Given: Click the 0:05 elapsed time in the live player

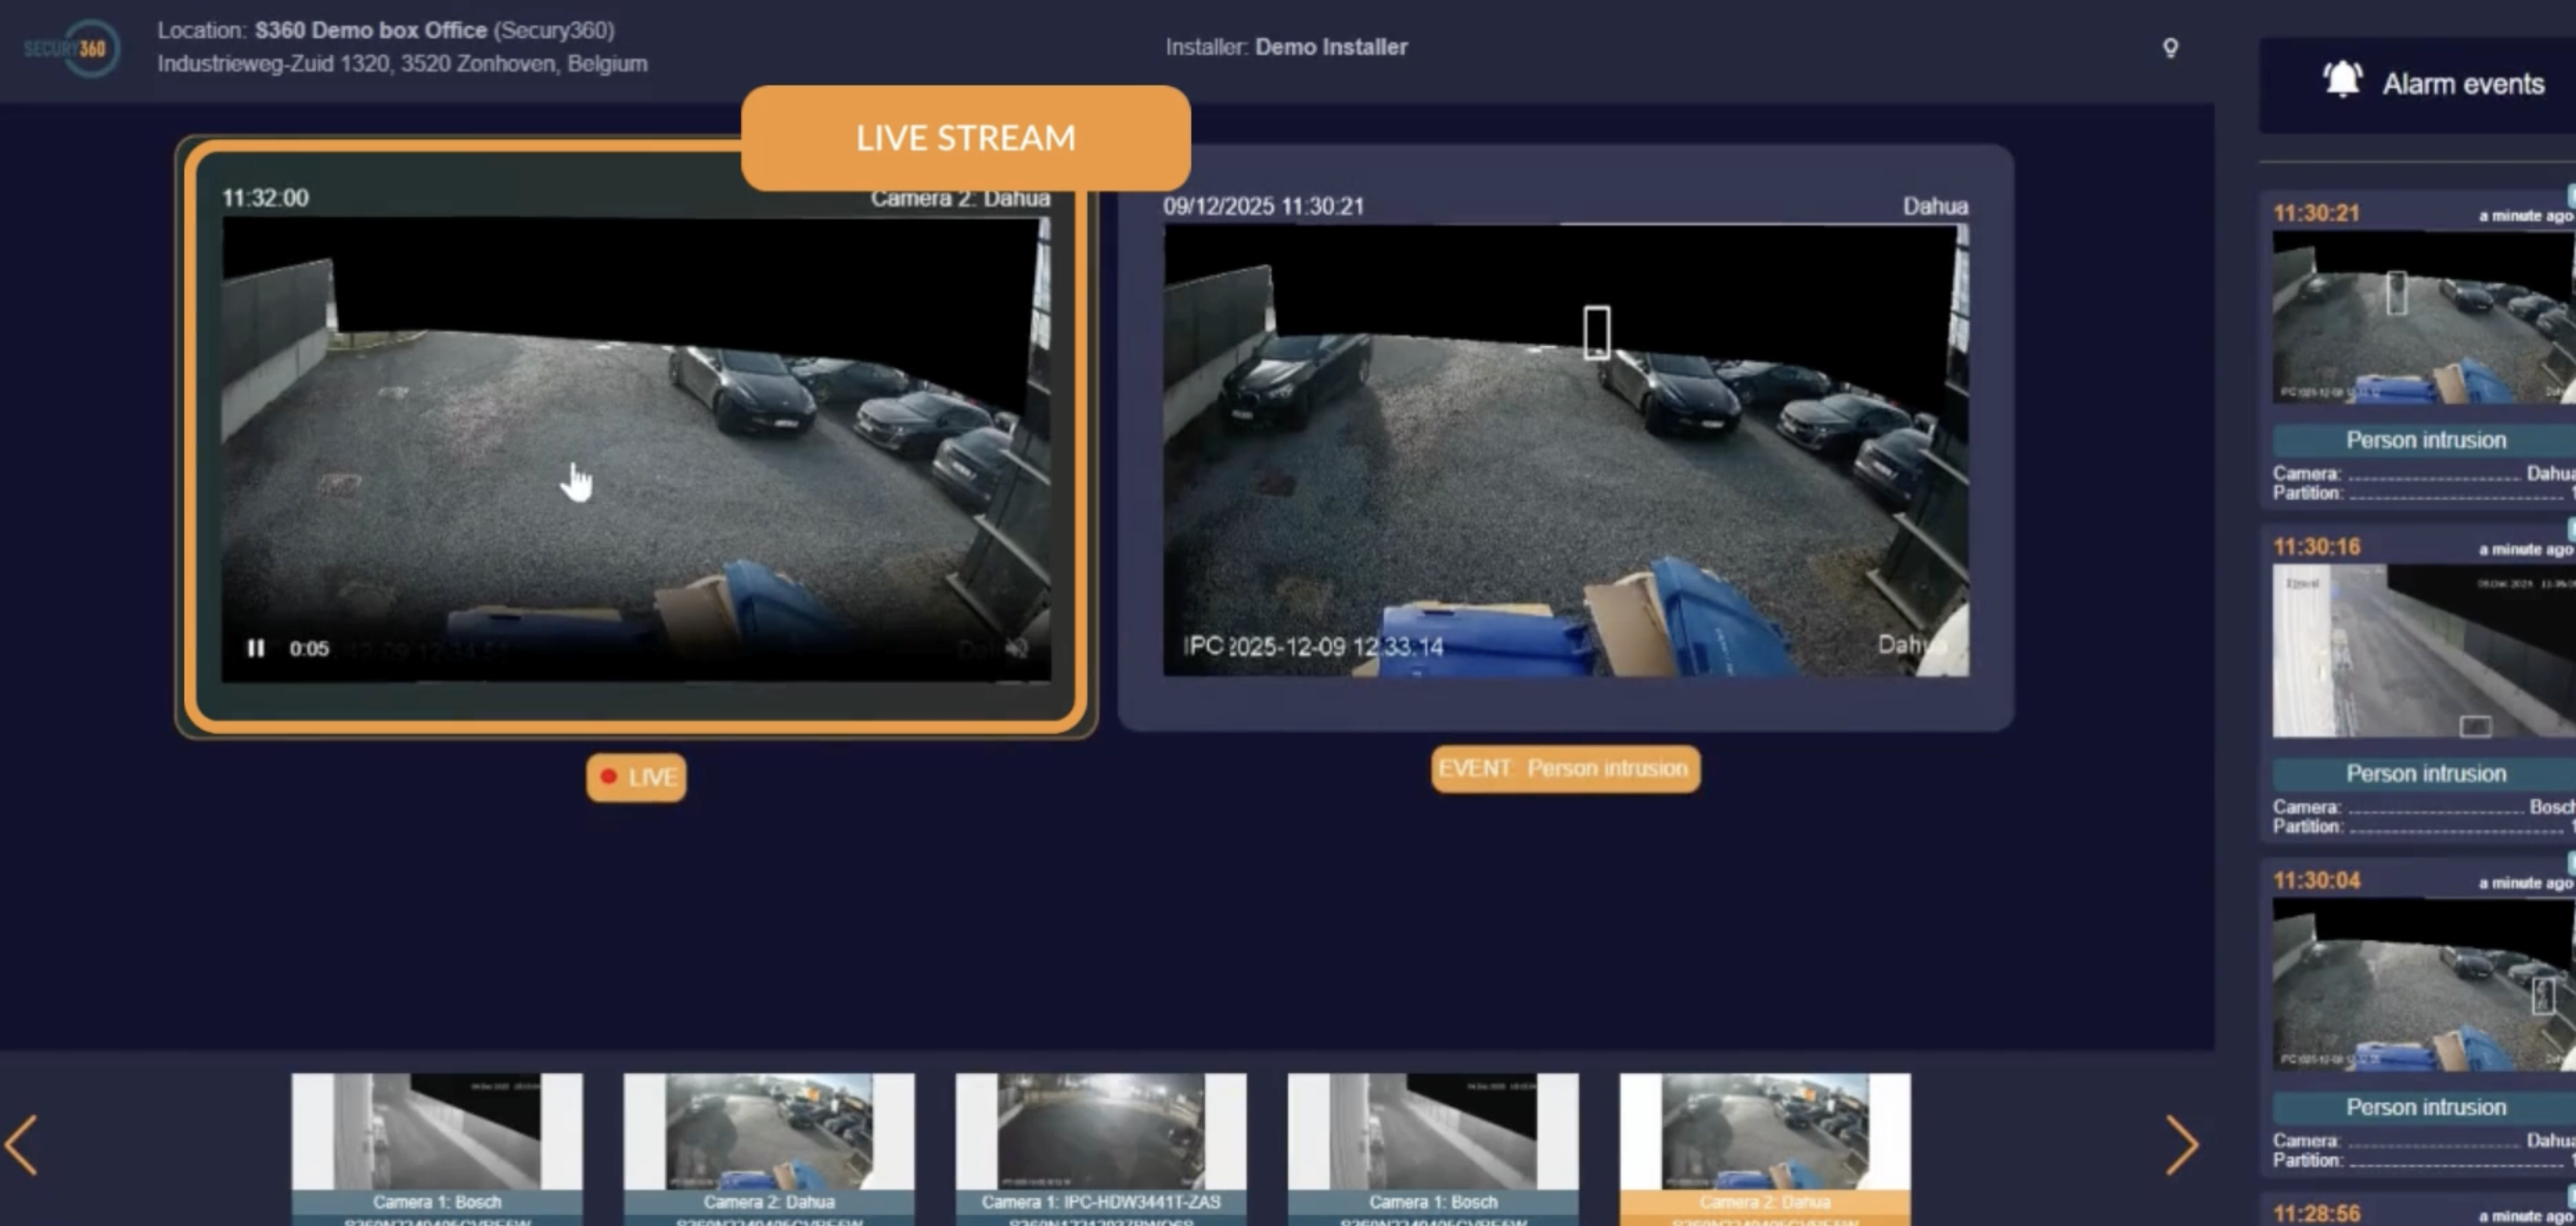Looking at the screenshot, I should tap(309, 649).
